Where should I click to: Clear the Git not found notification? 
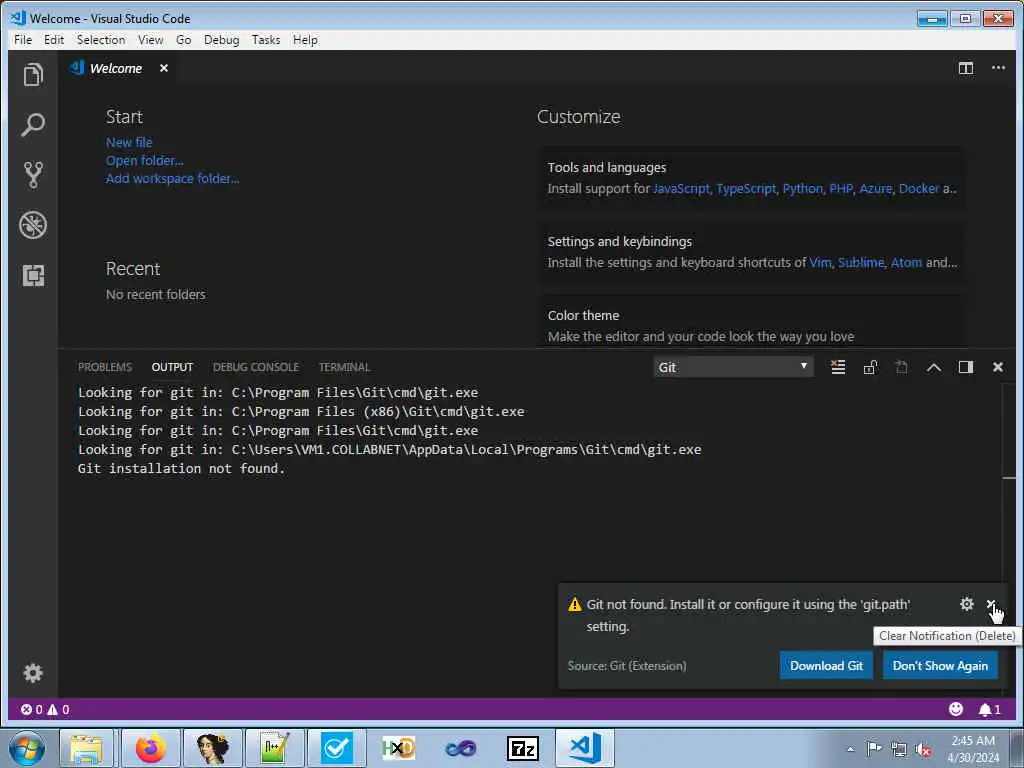[x=991, y=604]
